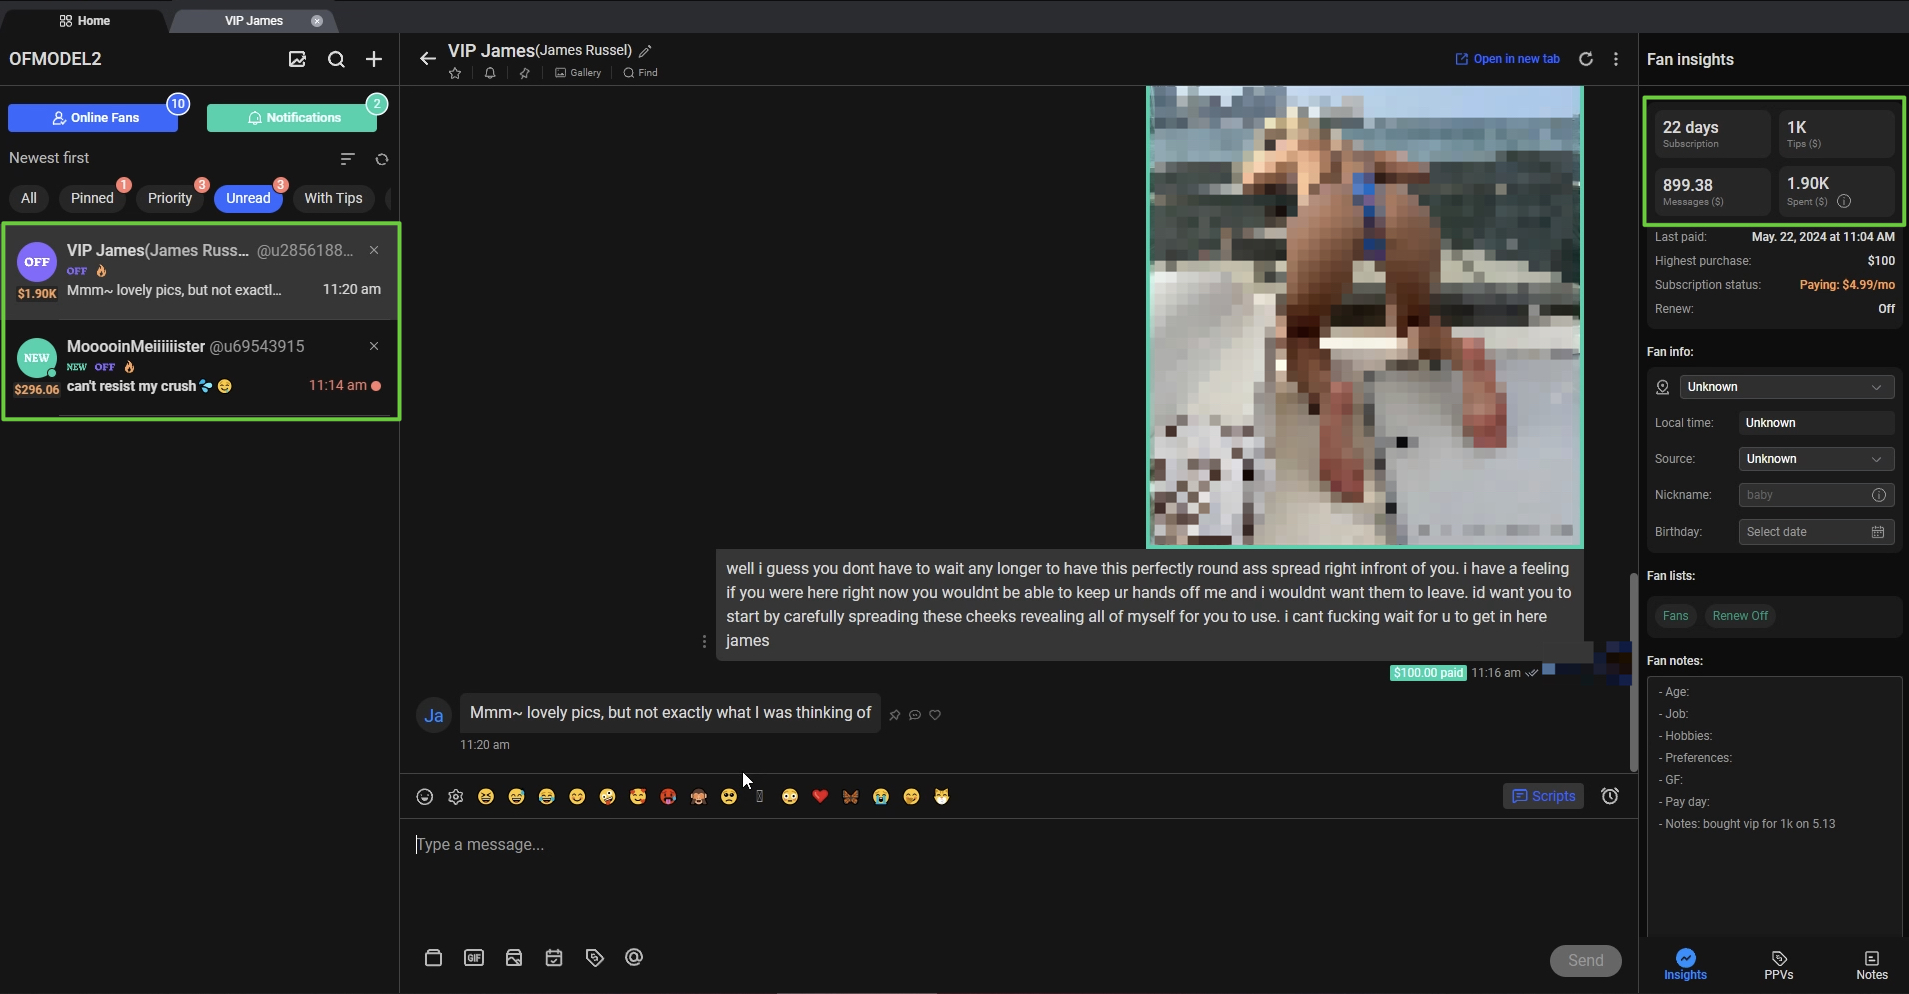Open the search icon in the sidebar header
This screenshot has width=1909, height=994.
tap(336, 60)
